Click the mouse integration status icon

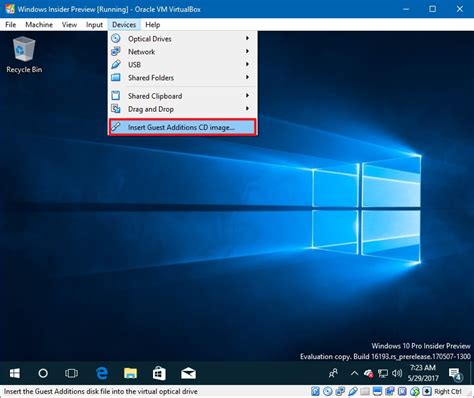coord(414,391)
